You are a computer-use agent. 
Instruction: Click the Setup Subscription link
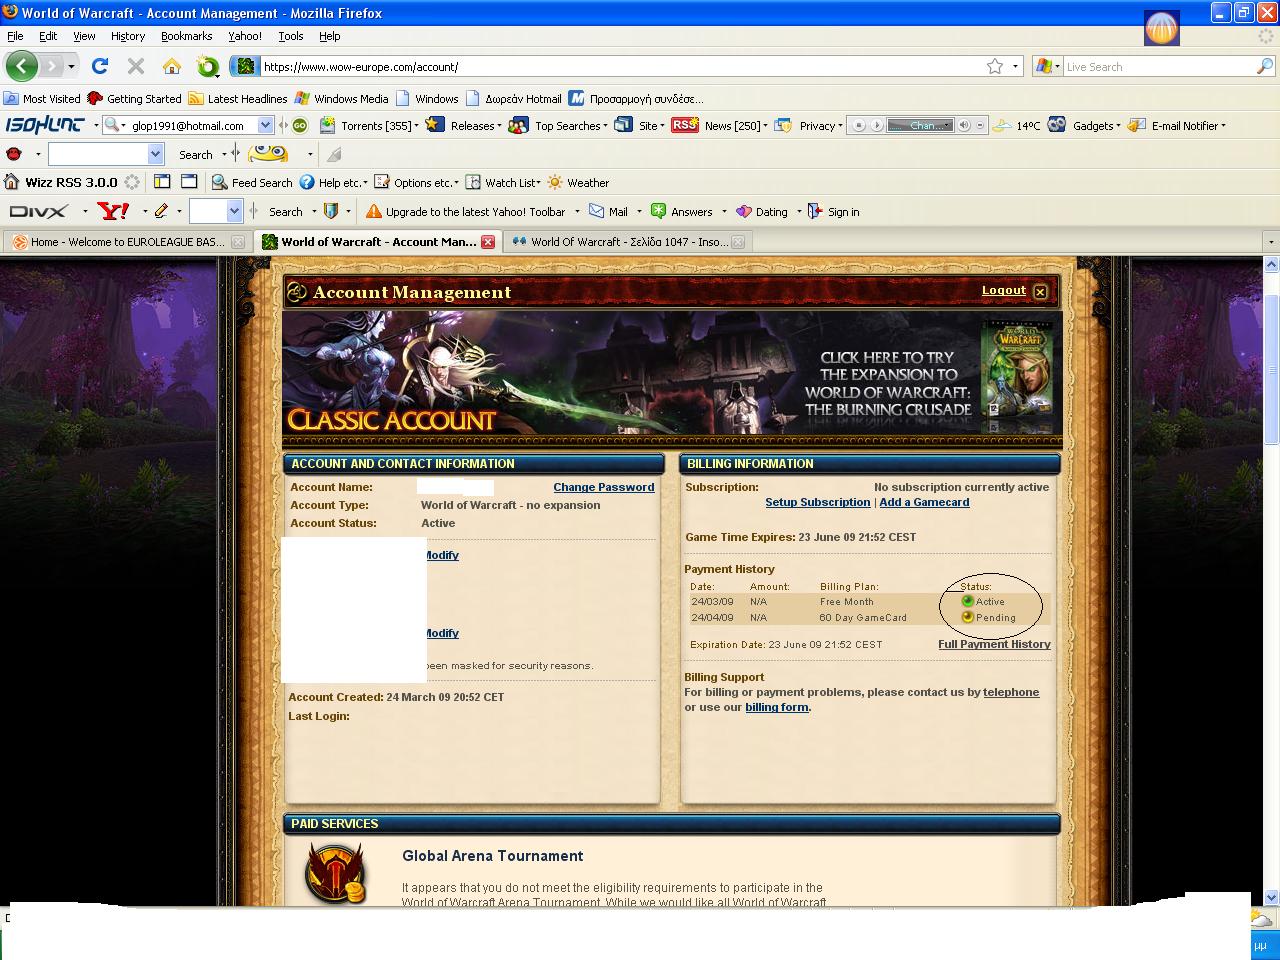[818, 502]
